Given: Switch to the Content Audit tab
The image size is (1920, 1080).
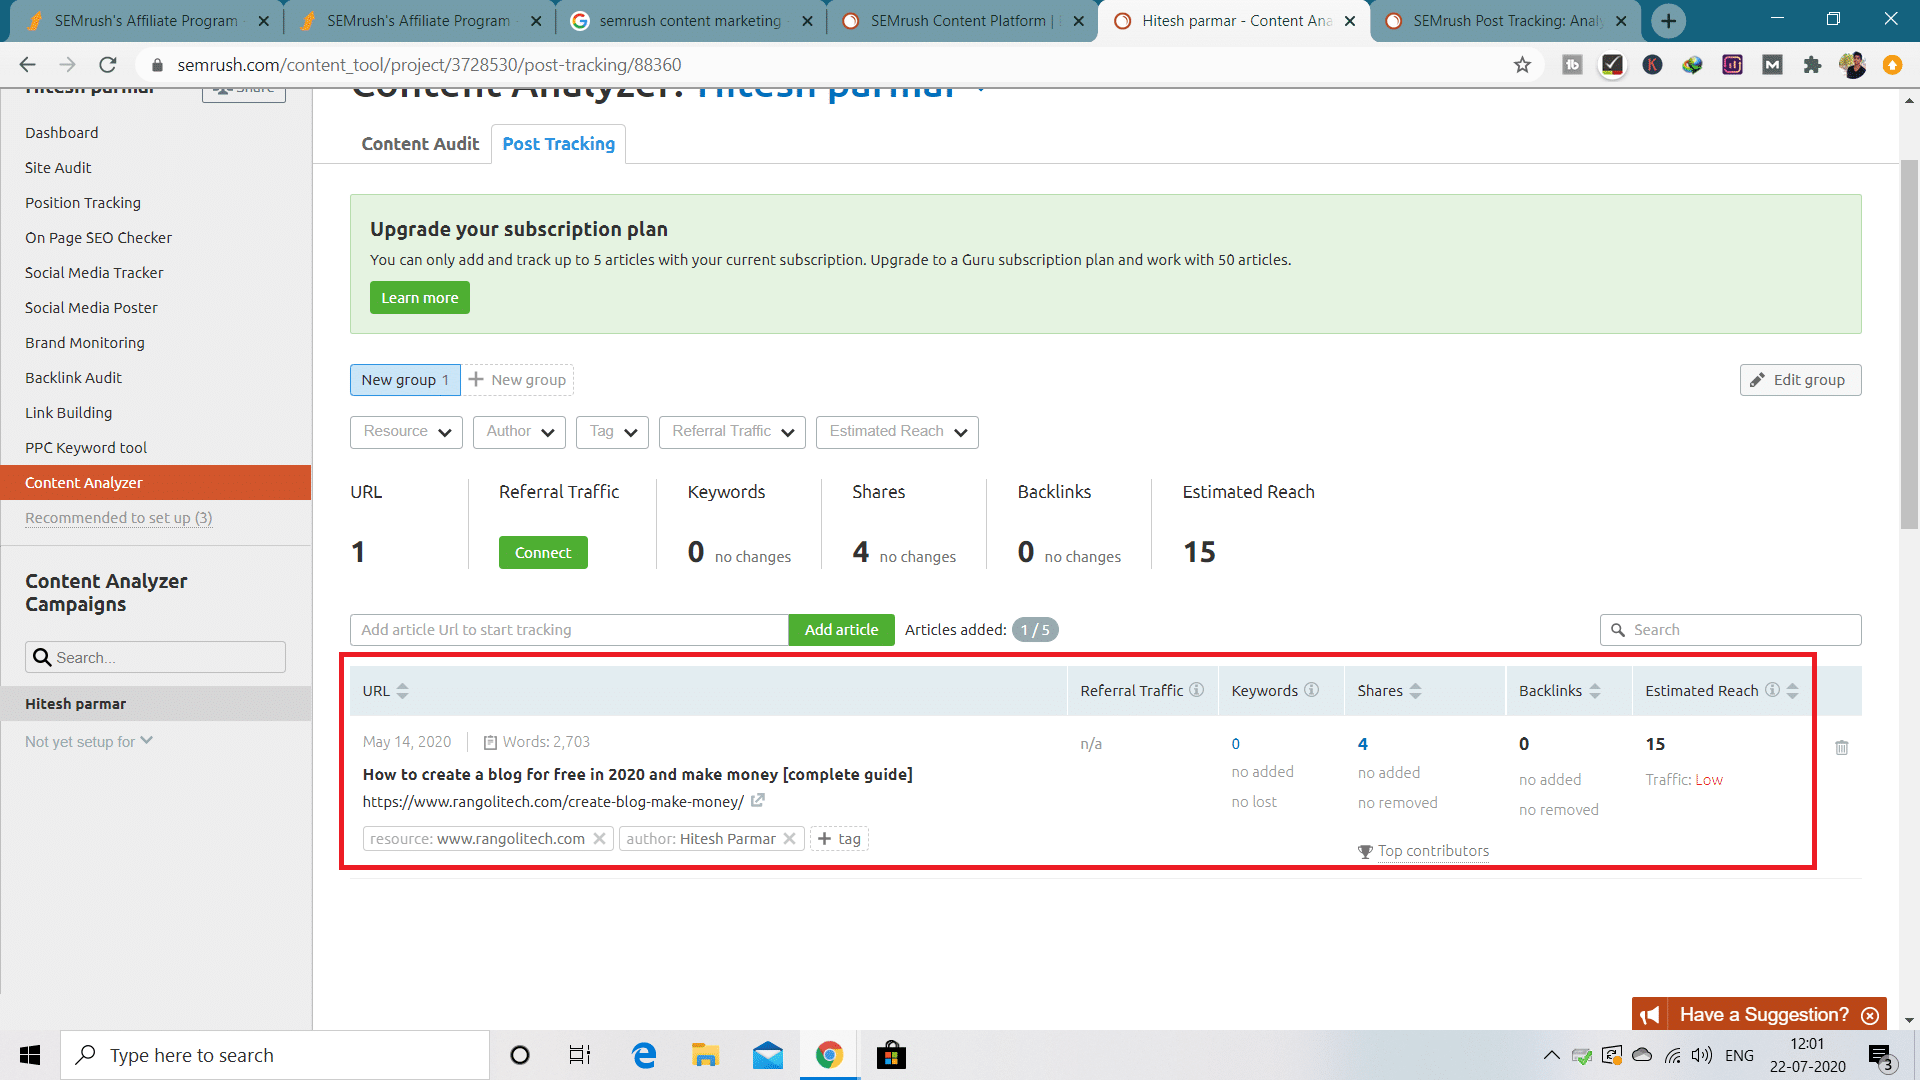Looking at the screenshot, I should pos(420,144).
